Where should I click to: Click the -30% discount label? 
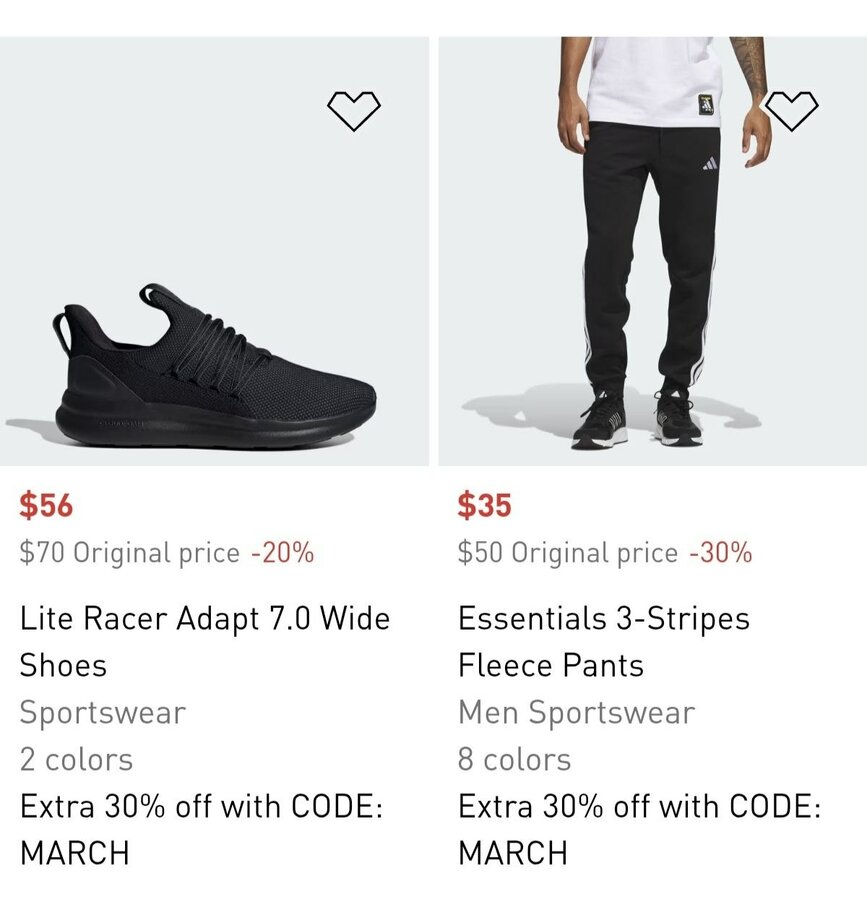click(720, 553)
